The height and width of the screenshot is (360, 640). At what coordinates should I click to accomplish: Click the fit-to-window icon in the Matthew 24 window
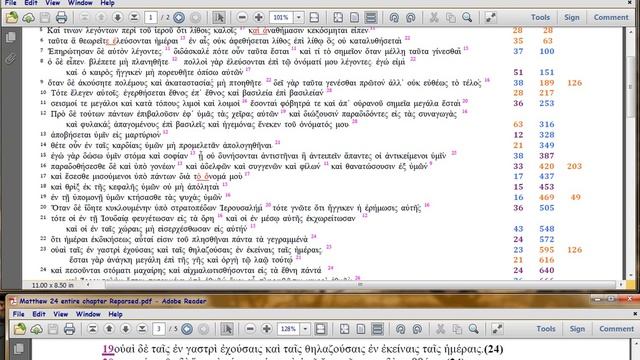pos(344,329)
